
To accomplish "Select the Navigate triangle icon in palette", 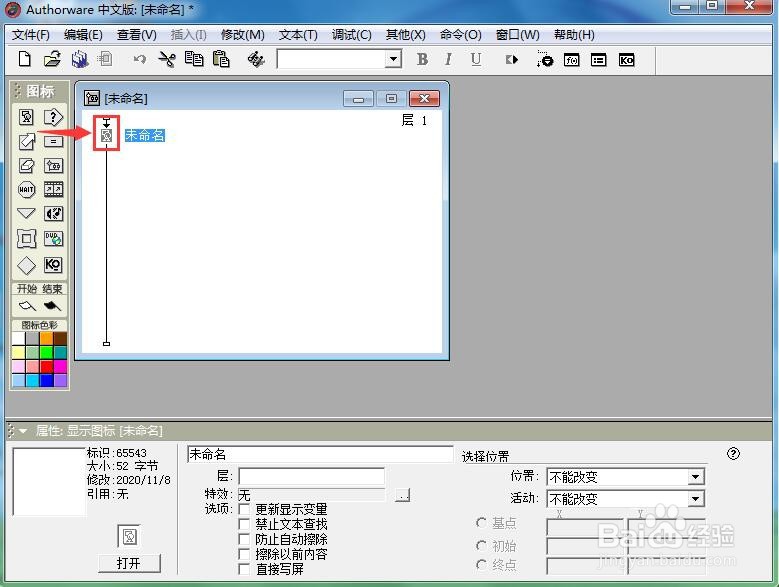I will point(26,213).
